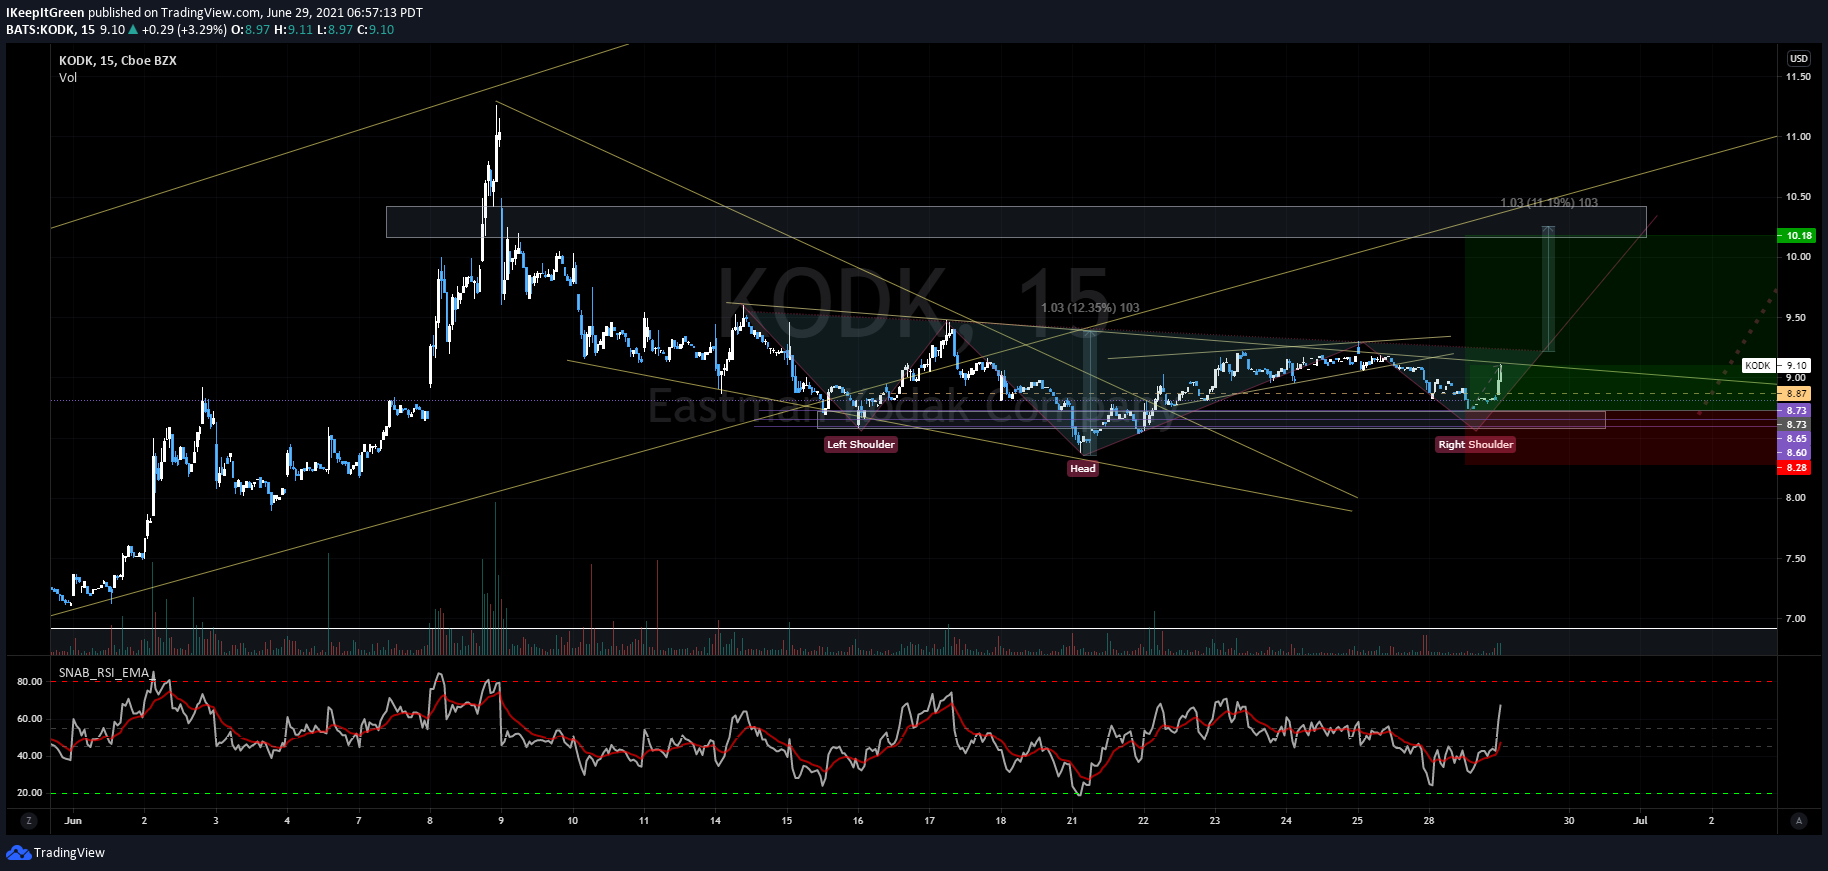Viewport: 1828px width, 871px height.
Task: Click the BATS:KODK symbol in the header
Action: coord(40,30)
